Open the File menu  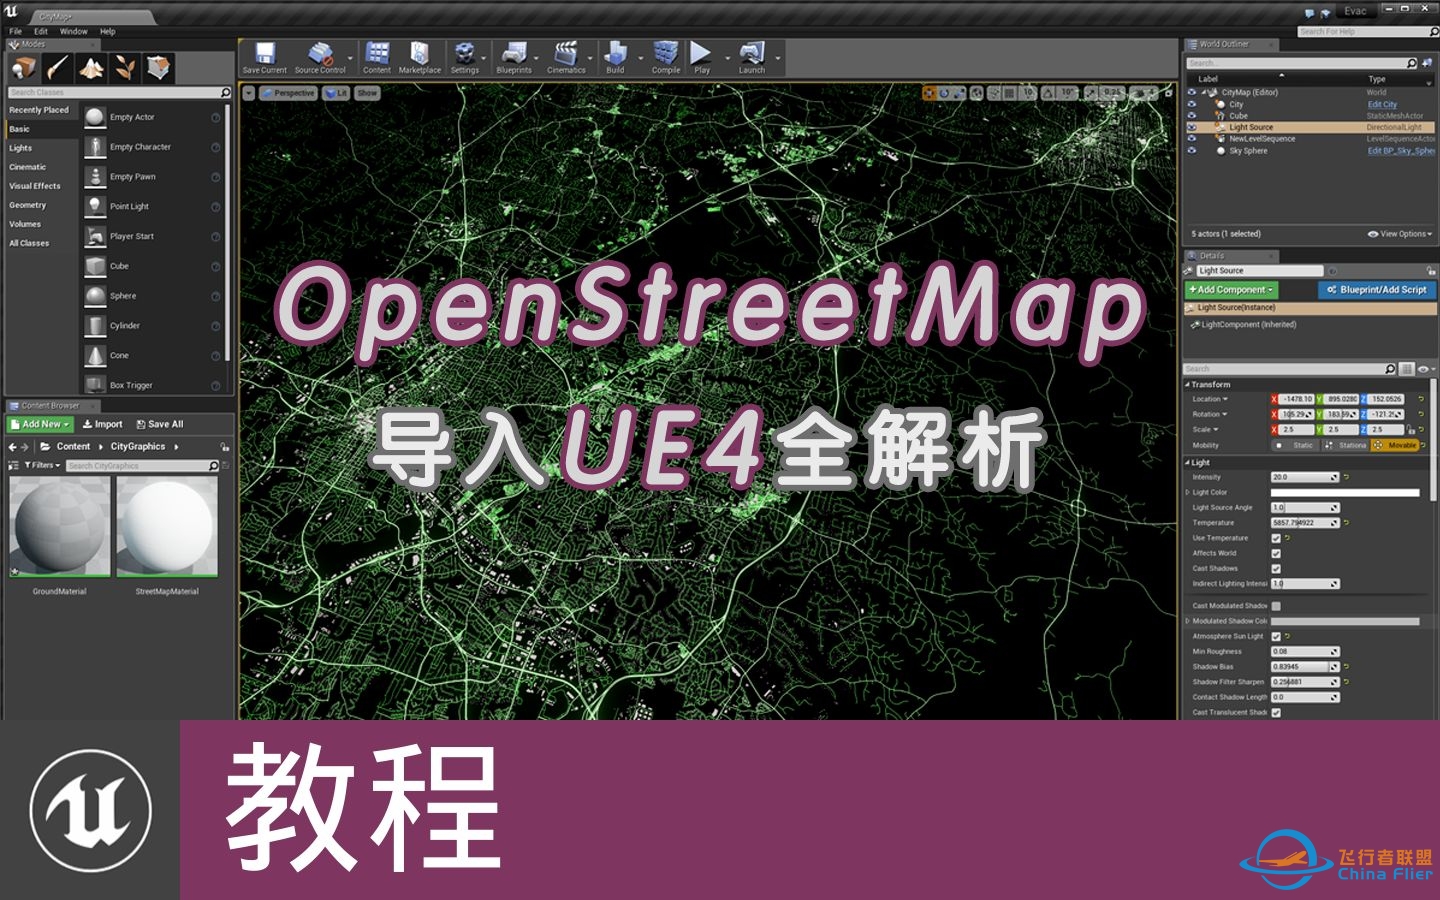[16, 31]
